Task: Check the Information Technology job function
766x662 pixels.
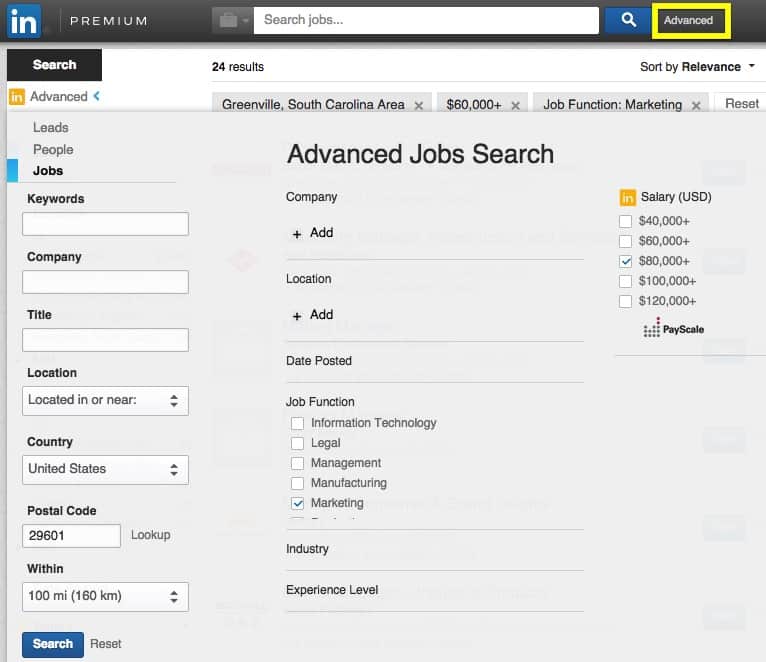Action: (x=297, y=423)
